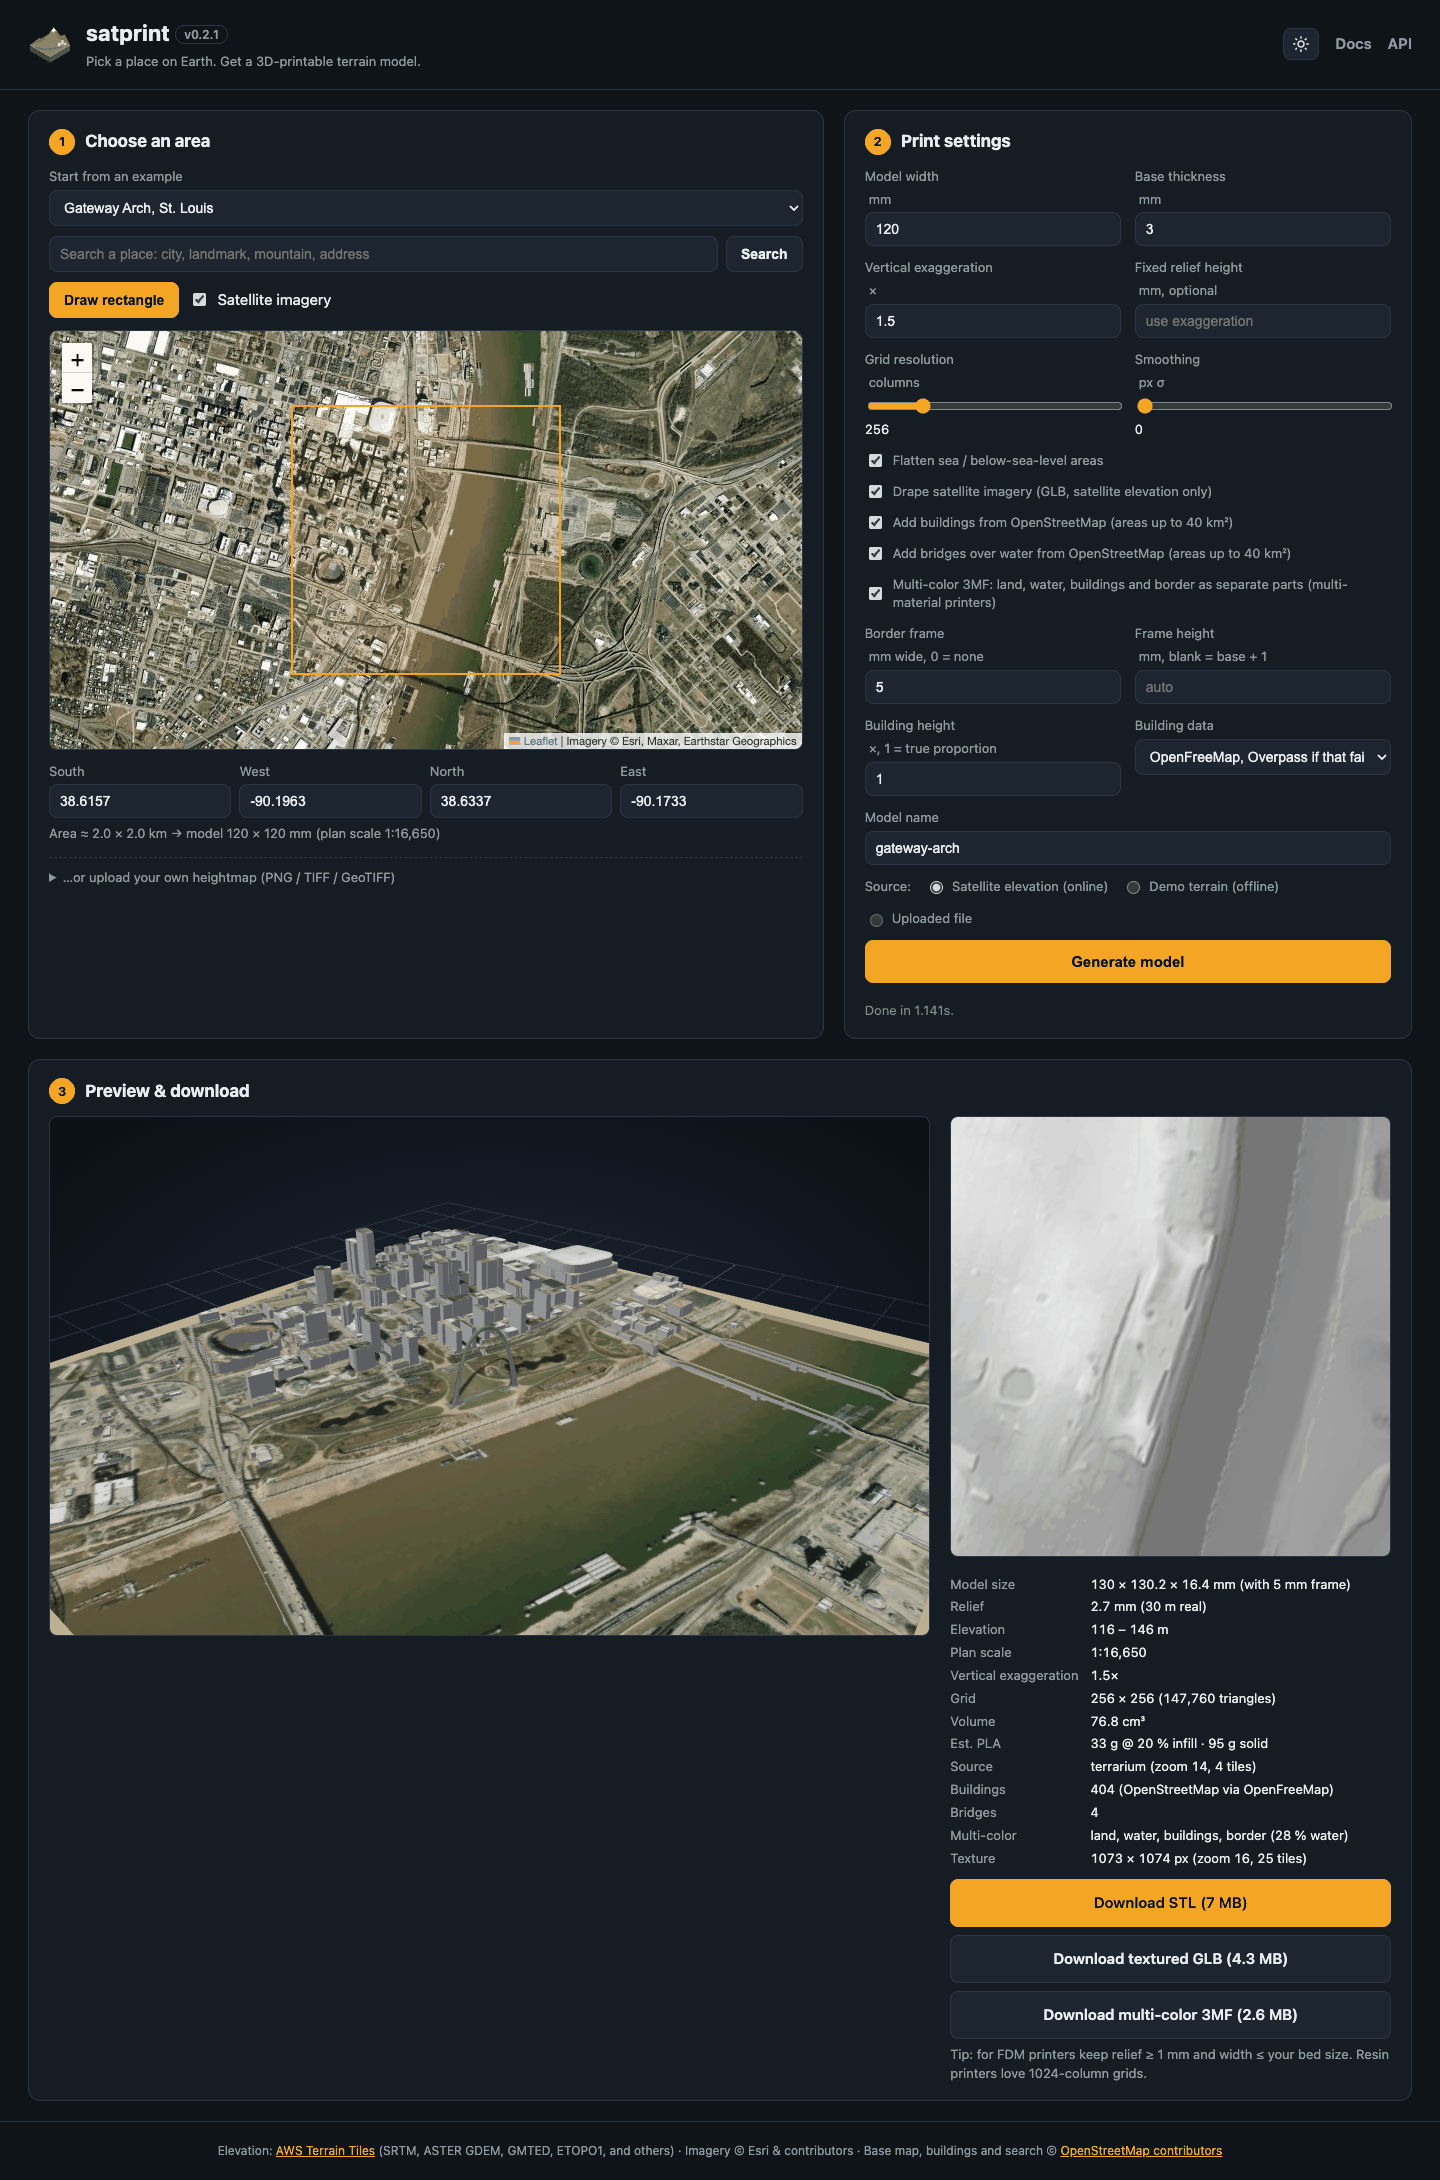Image resolution: width=1440 pixels, height=2180 pixels.
Task: Click the satprint terrain logo icon
Action: (50, 44)
